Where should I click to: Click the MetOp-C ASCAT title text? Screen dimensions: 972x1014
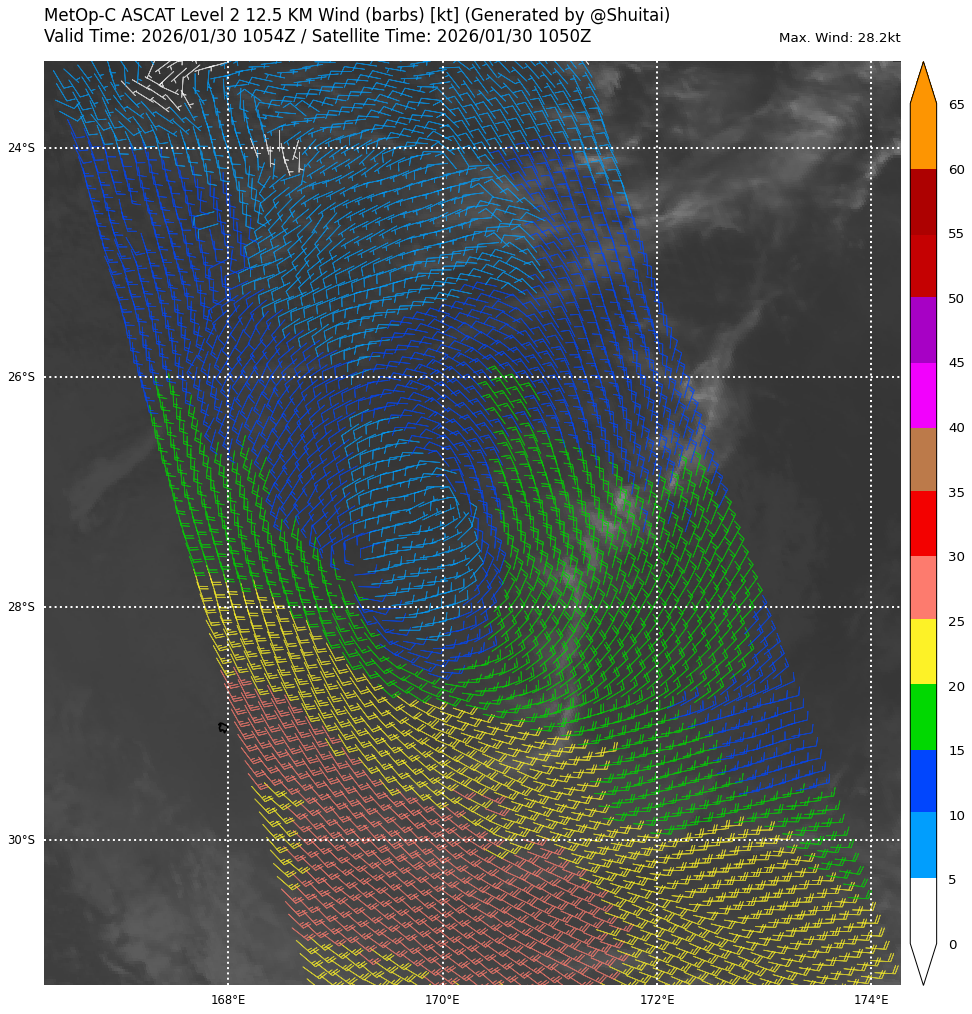click(x=357, y=16)
